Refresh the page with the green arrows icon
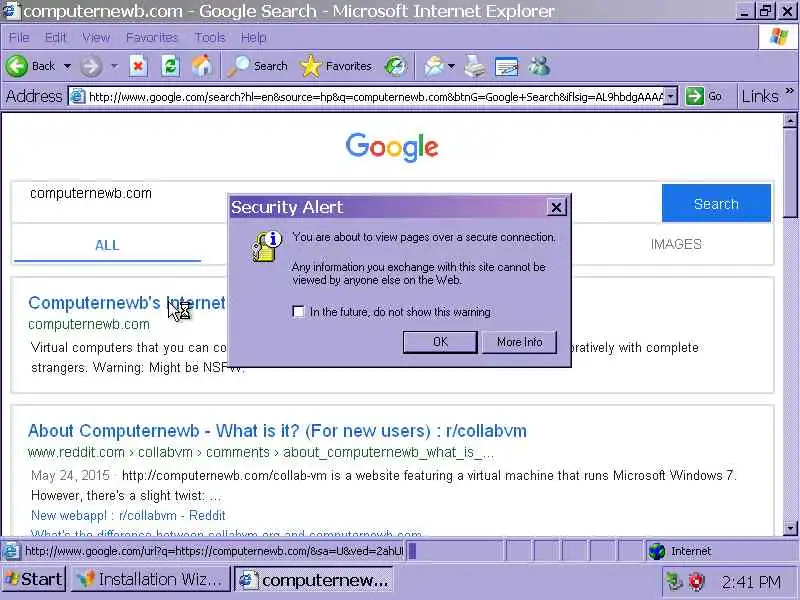 click(x=170, y=66)
